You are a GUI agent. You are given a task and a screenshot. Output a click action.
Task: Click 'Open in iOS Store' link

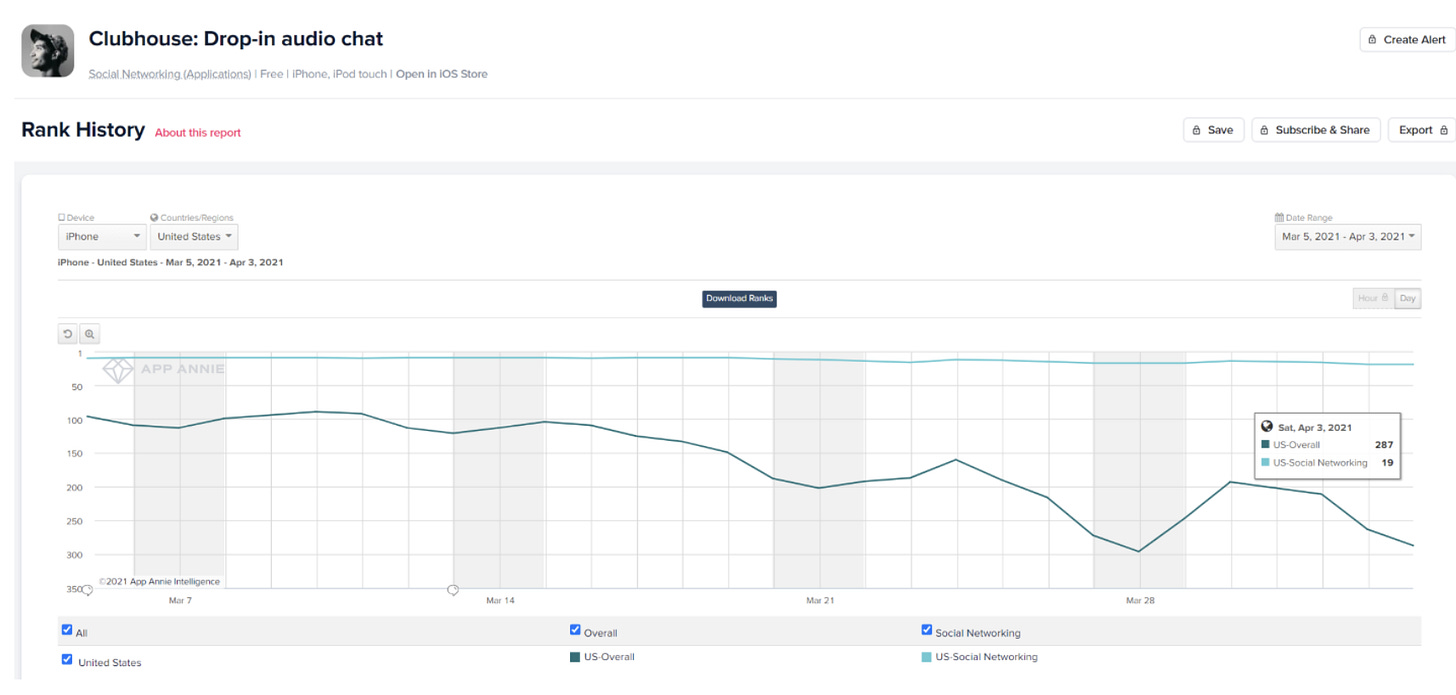click(x=442, y=74)
